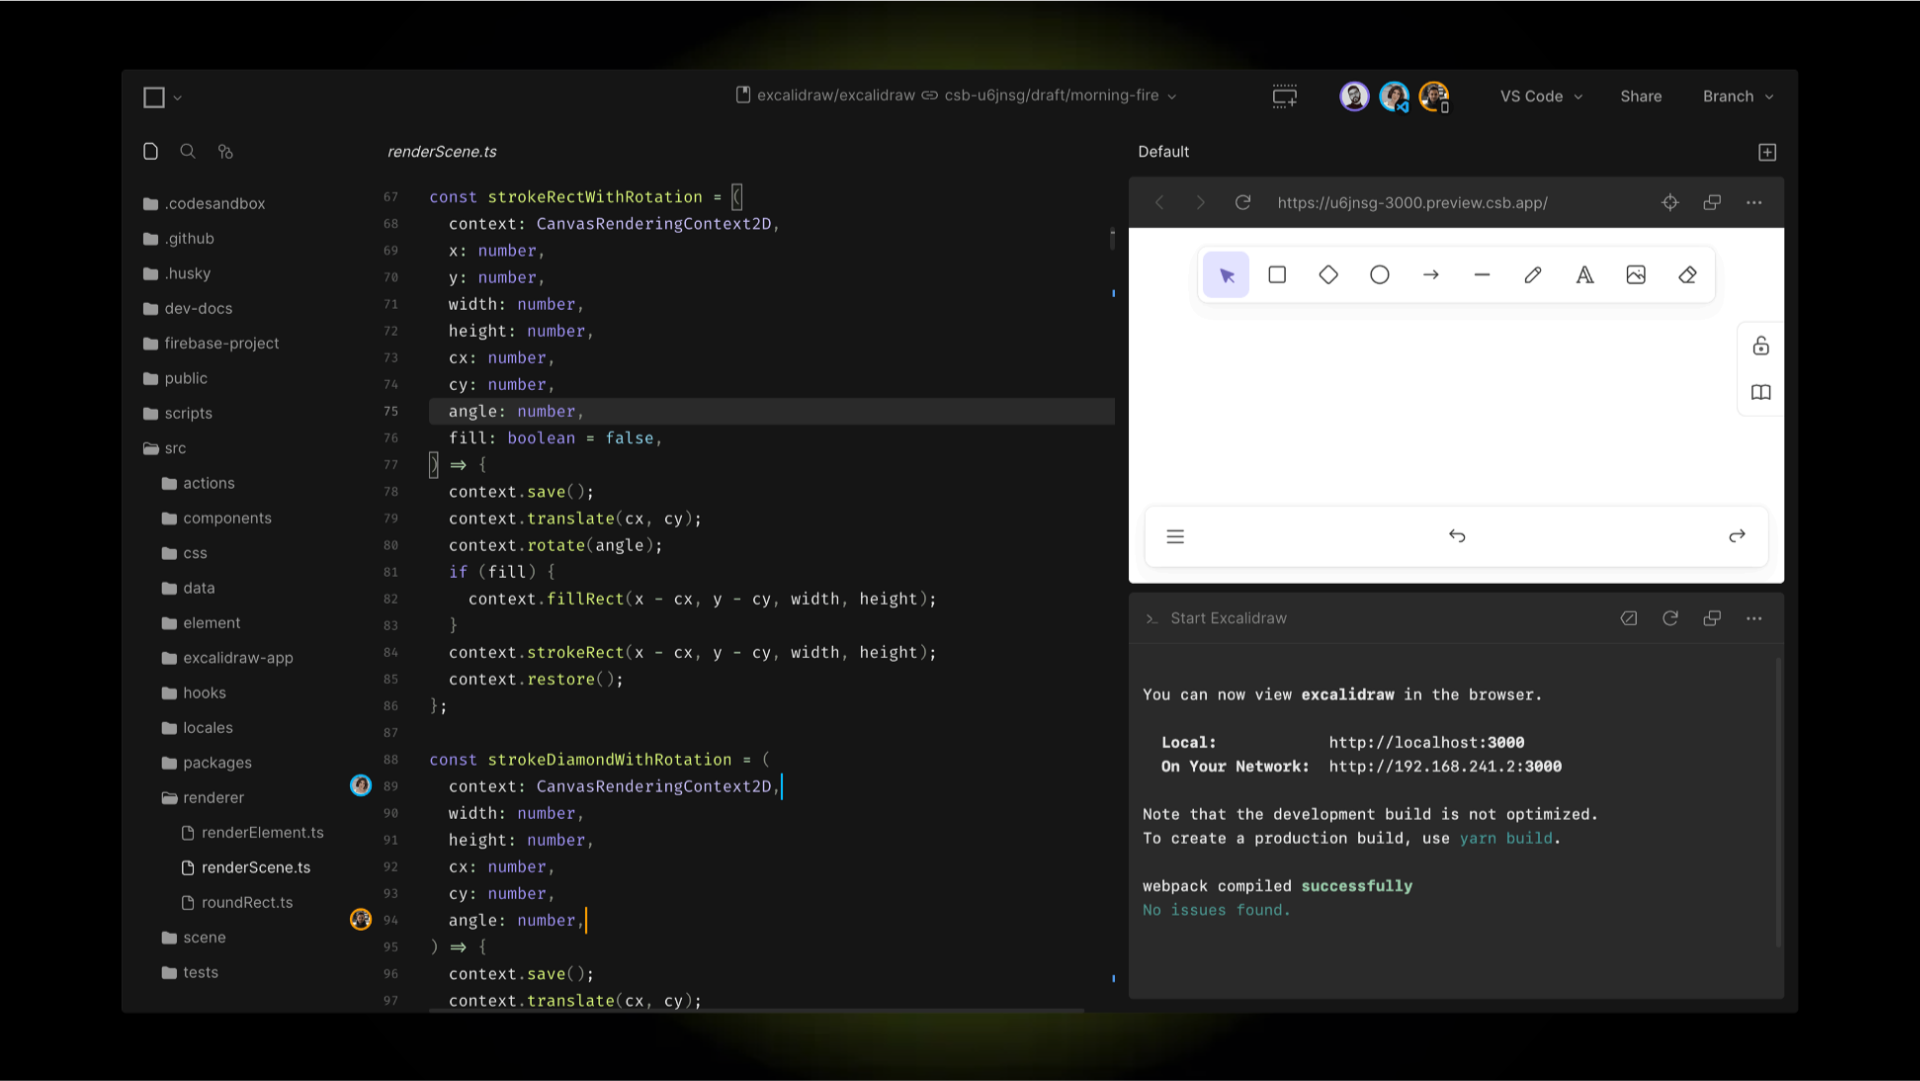Click the preview inspect crosshair icon
The width and height of the screenshot is (1920, 1081).
click(x=1670, y=203)
